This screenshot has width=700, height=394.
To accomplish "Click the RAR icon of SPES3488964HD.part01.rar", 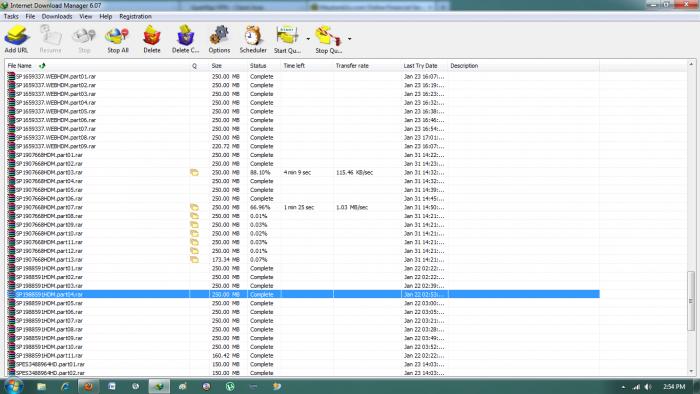I will click(x=11, y=364).
